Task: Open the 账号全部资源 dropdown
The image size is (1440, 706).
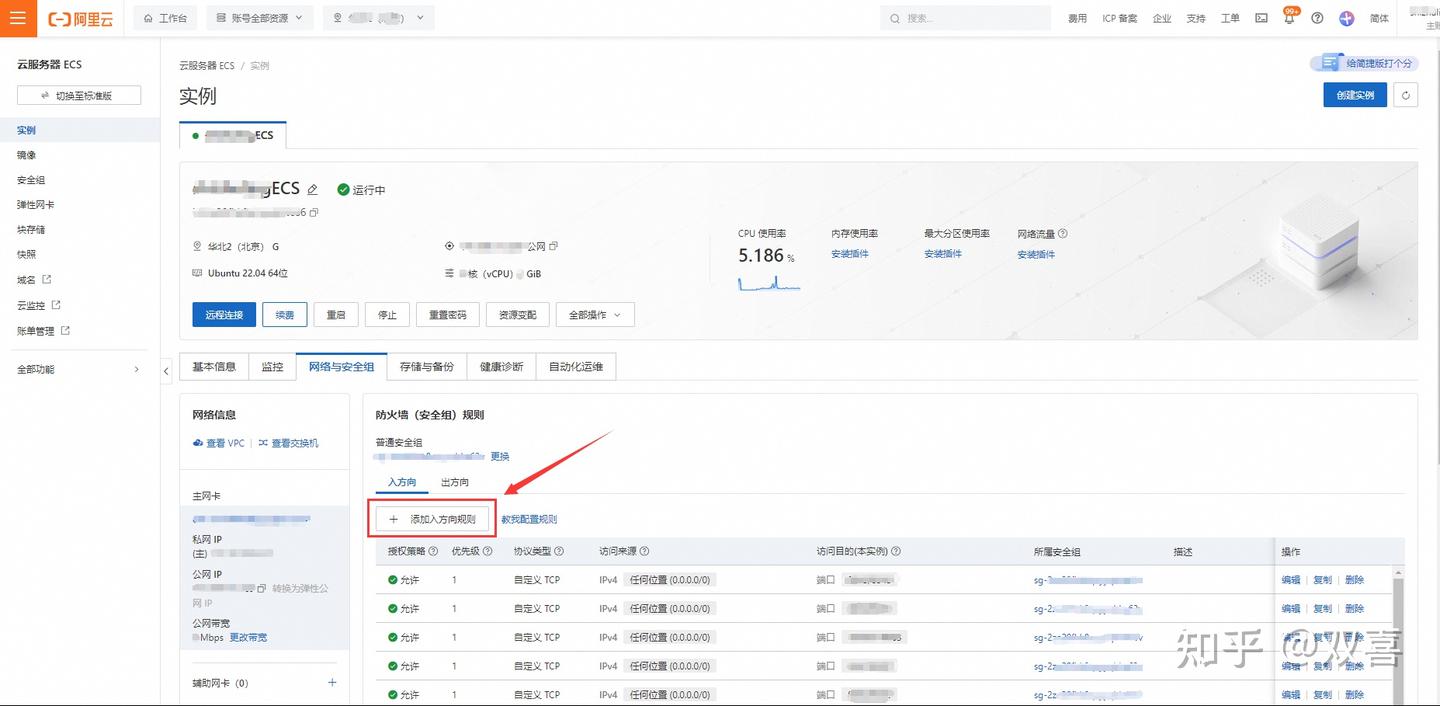Action: click(260, 18)
